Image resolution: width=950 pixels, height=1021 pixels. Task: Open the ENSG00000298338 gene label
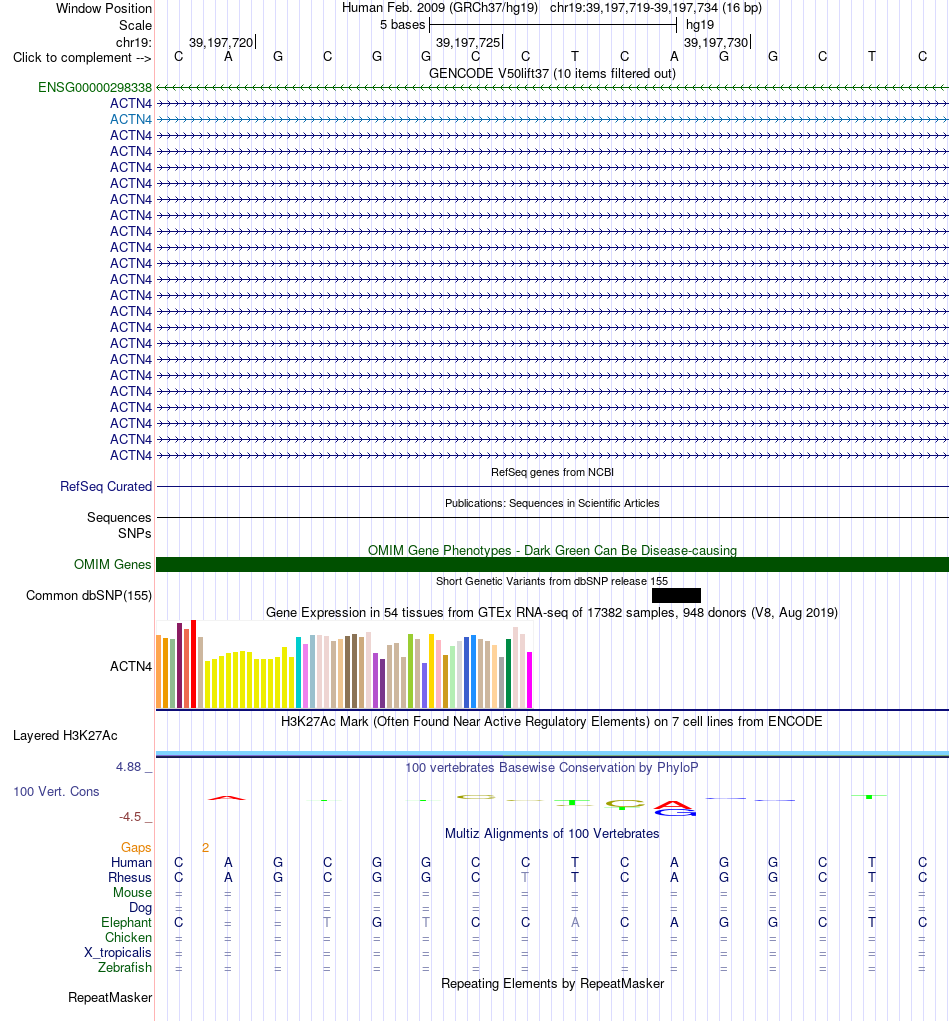coord(94,87)
